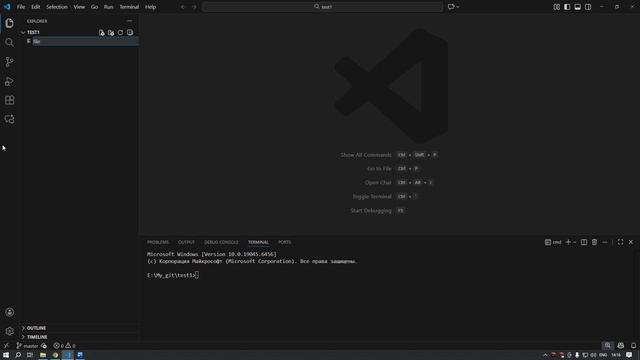Open the Extensions view
The height and width of the screenshot is (360, 640).
[x=9, y=100]
